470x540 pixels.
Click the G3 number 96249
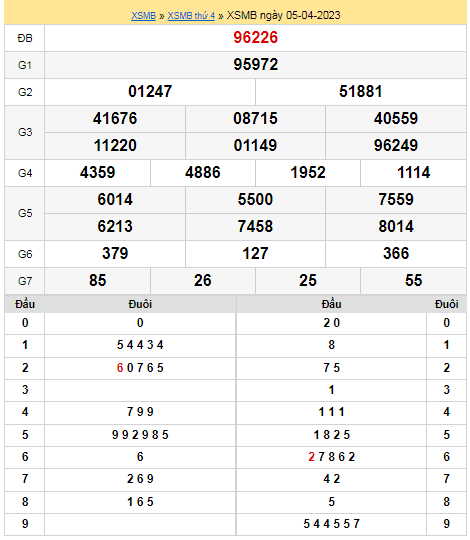[396, 145]
